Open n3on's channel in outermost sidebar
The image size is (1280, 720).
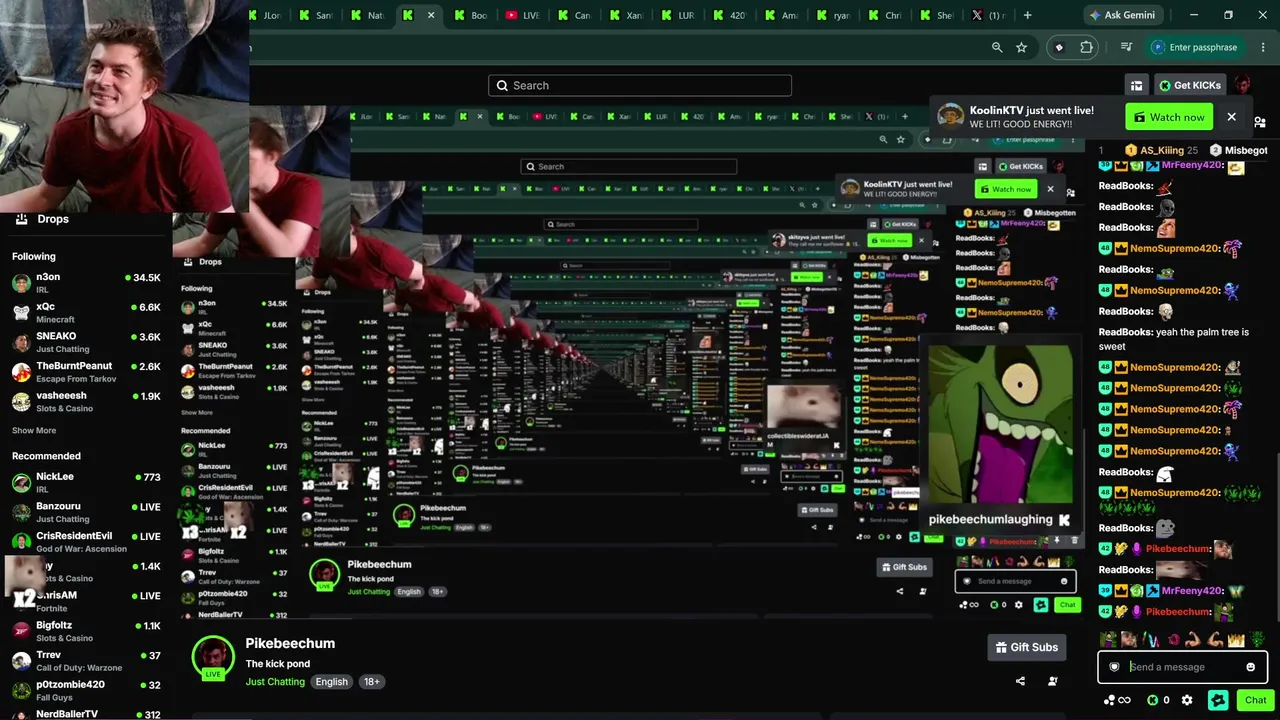click(x=86, y=283)
